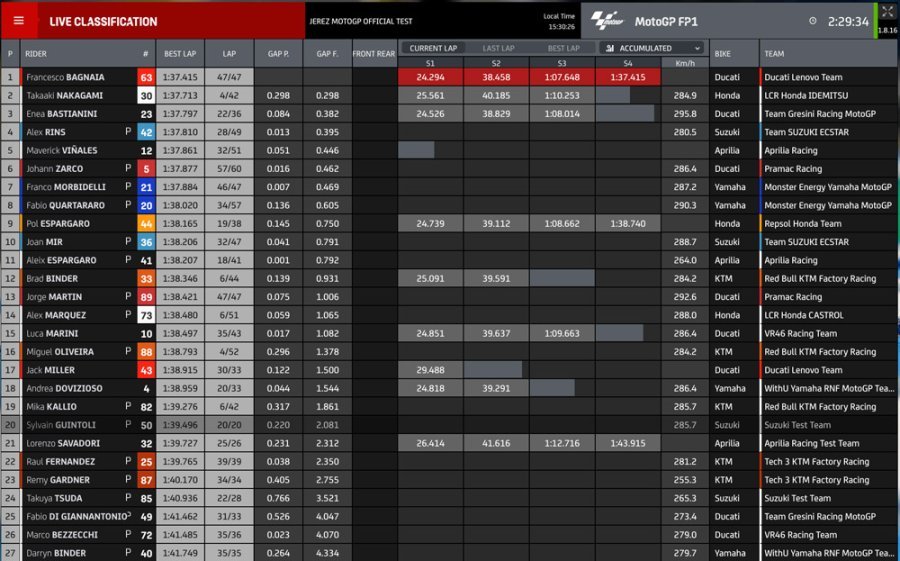Click Bagnaia's best lap 1:37.415 in S4
The width and height of the screenshot is (900, 561).
628,77
